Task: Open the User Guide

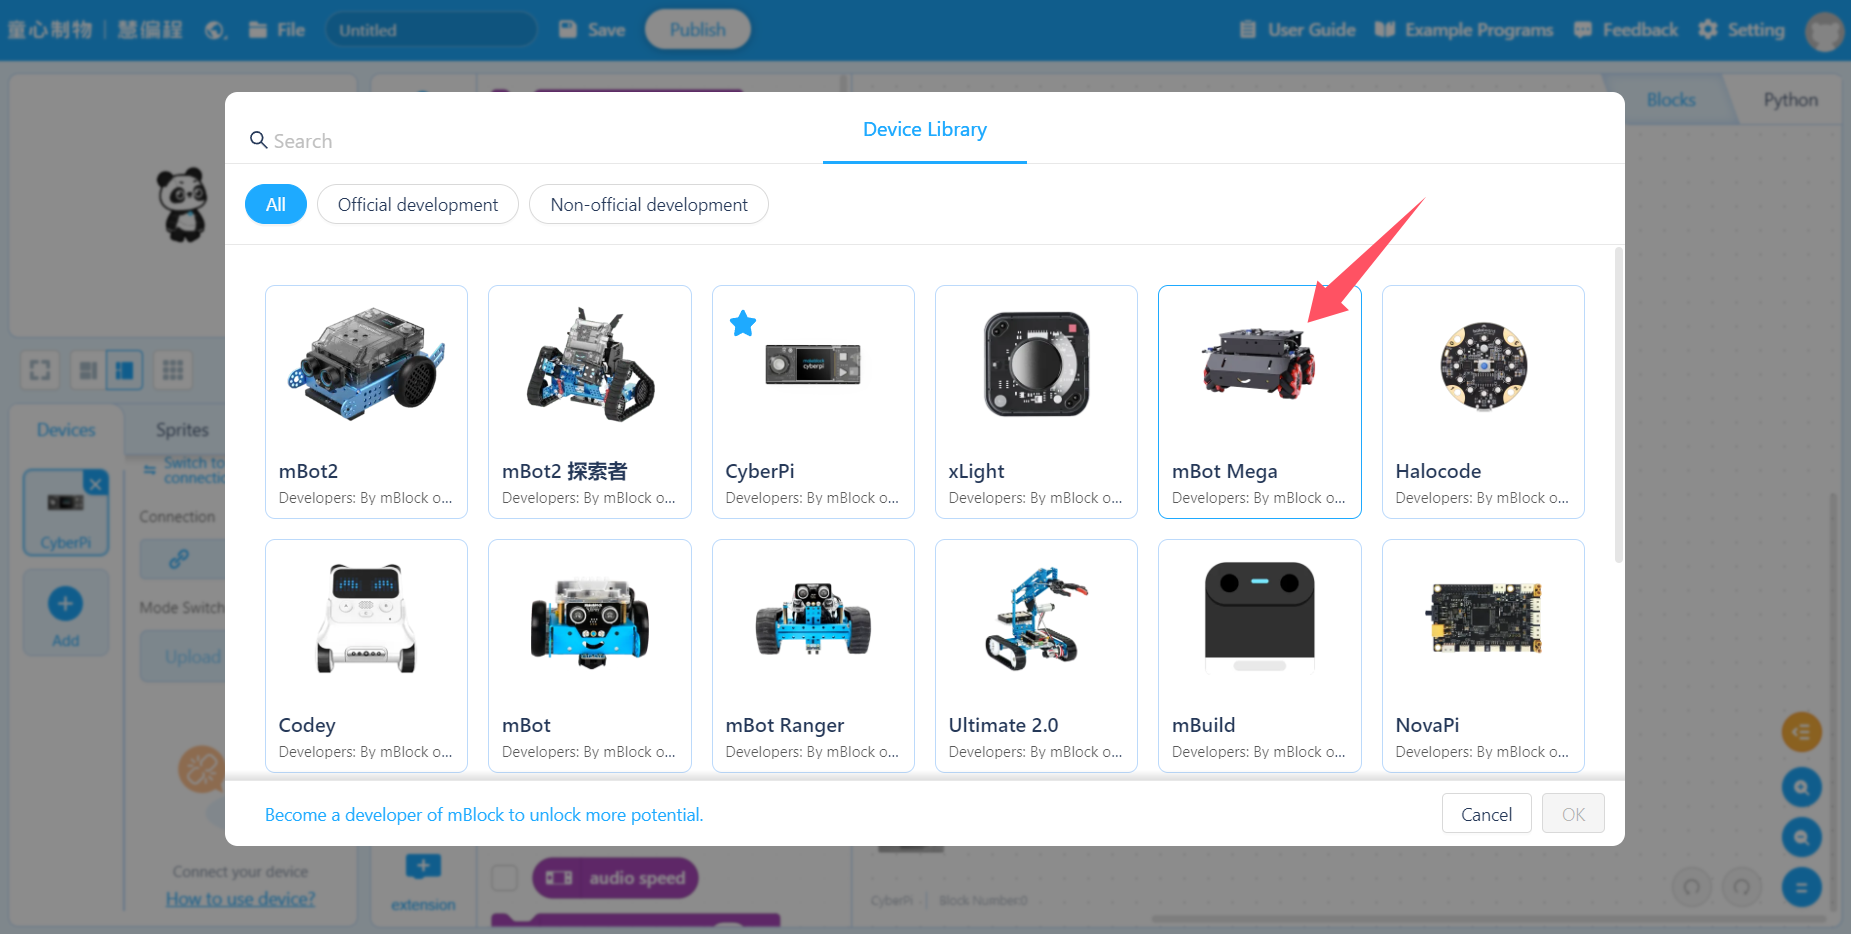Action: [x=1297, y=30]
